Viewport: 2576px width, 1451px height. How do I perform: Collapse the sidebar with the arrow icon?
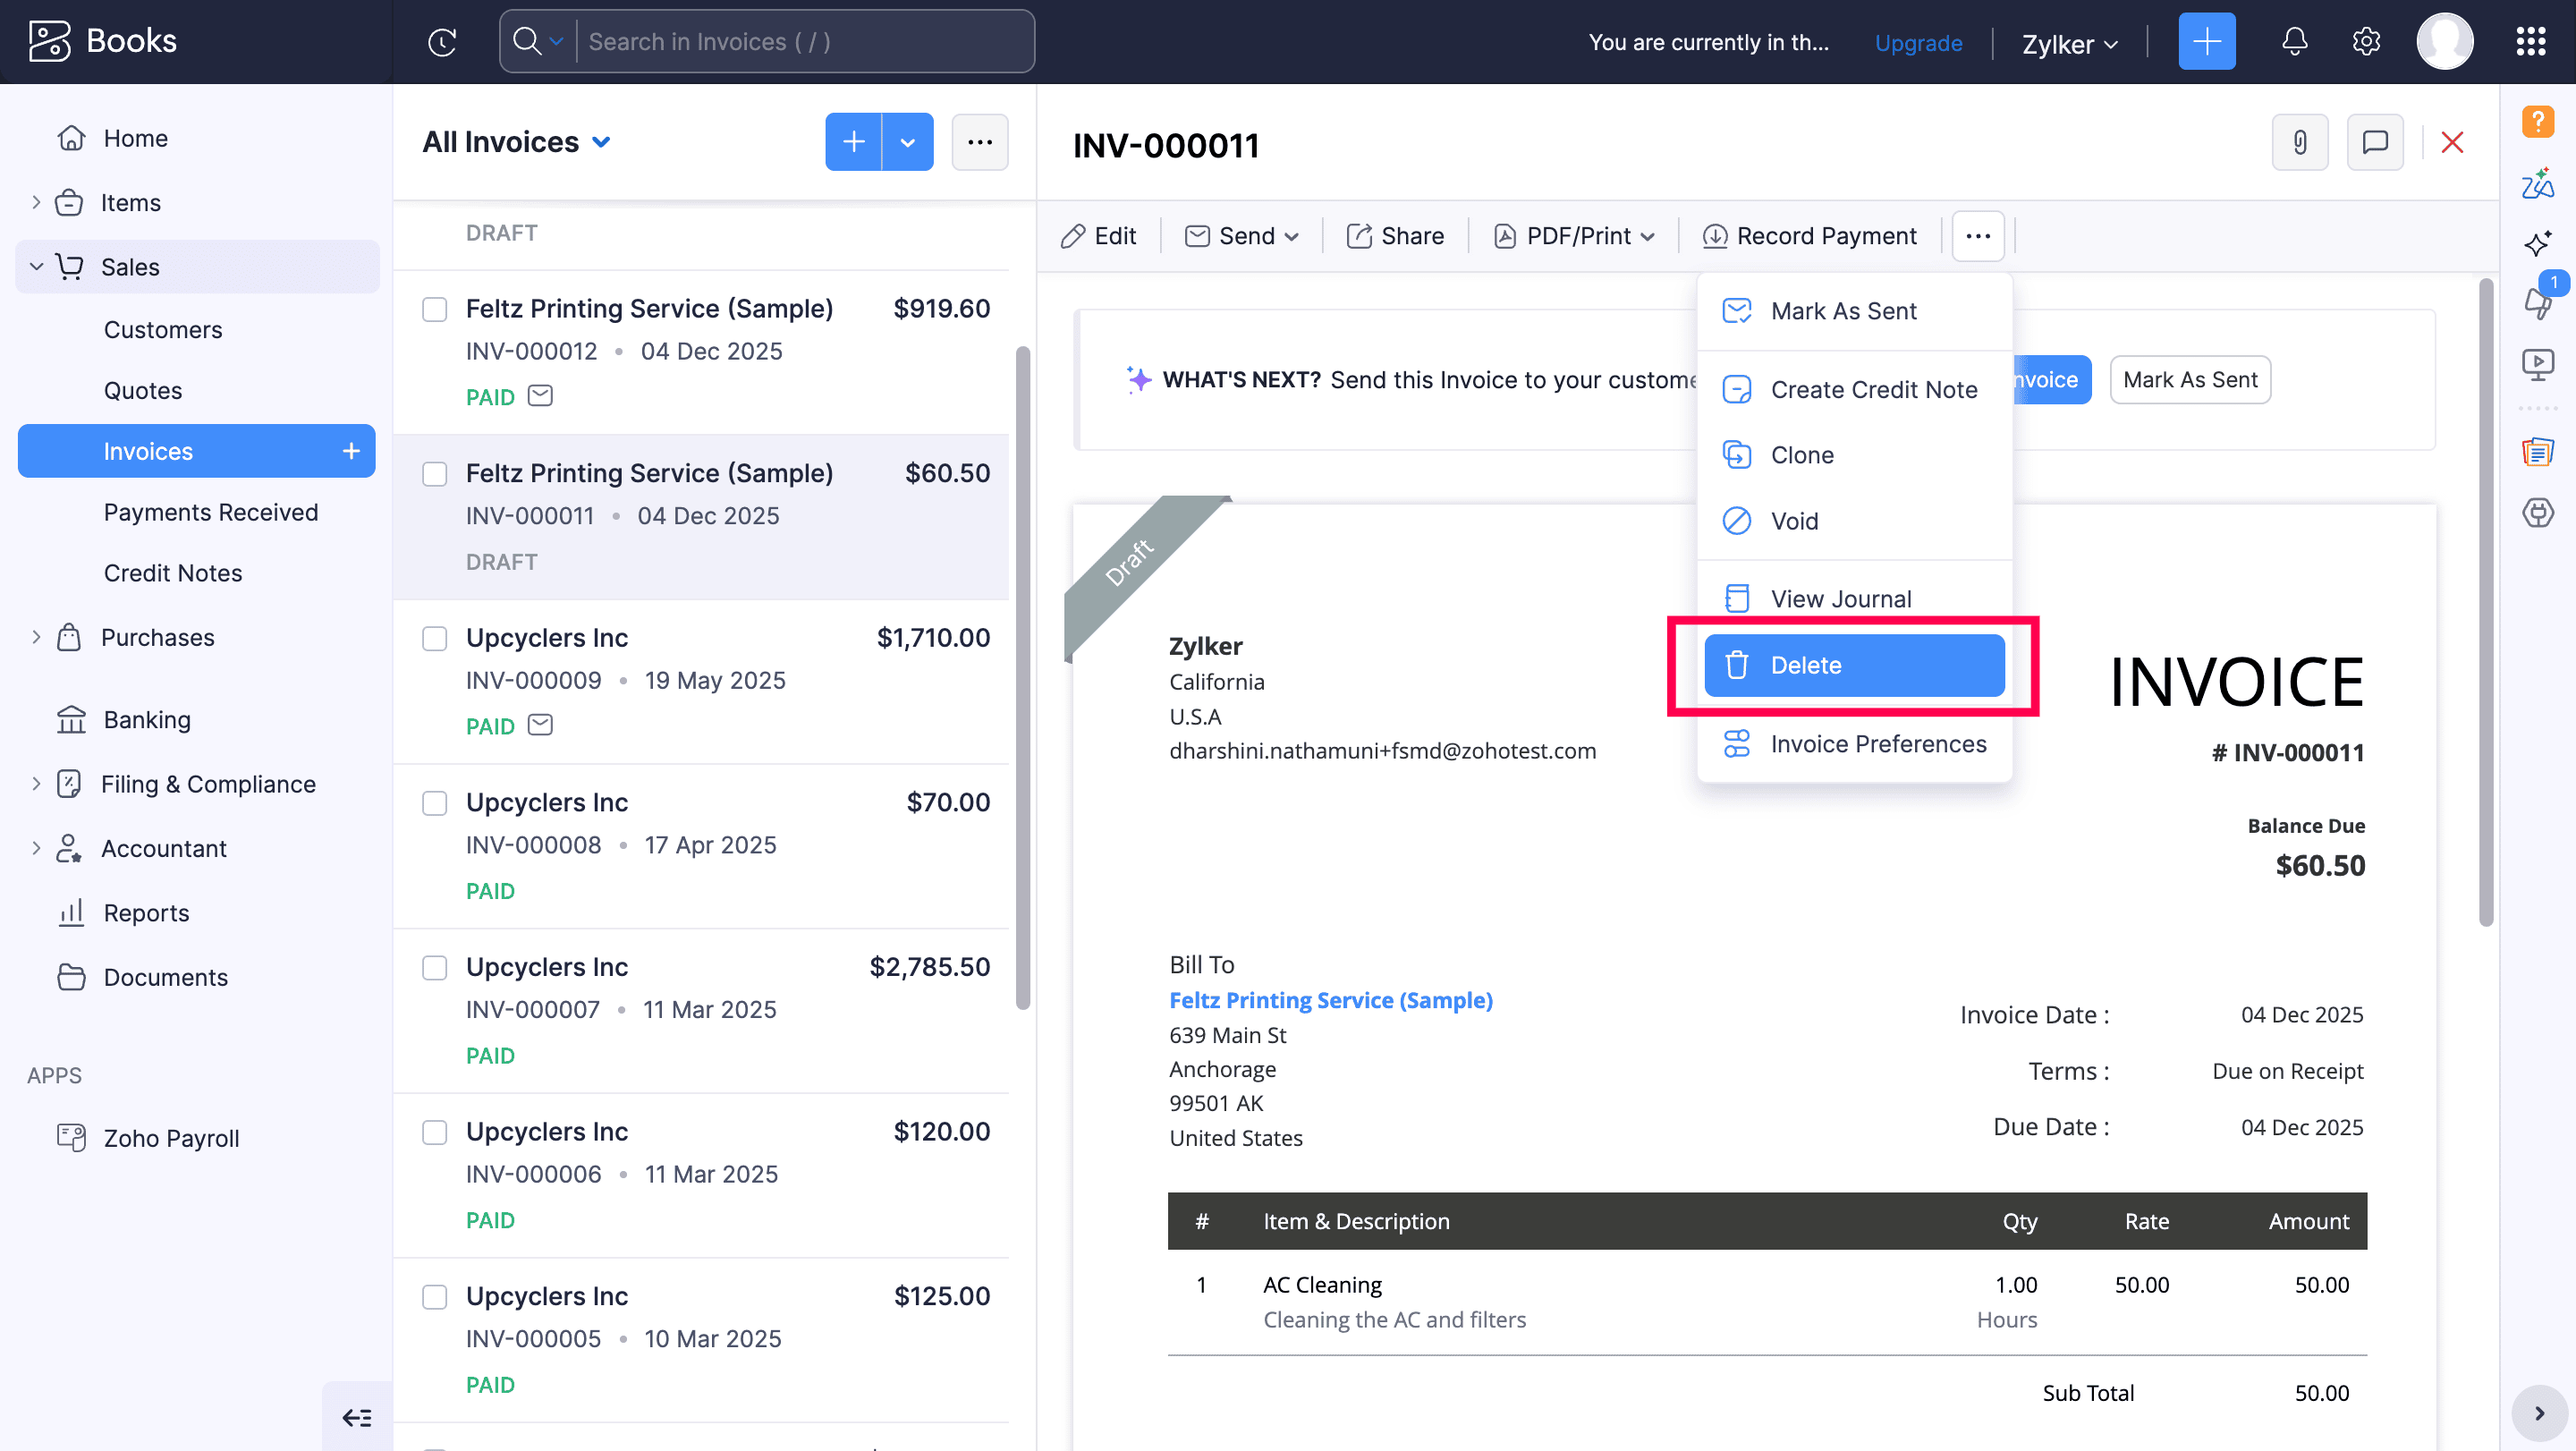[357, 1417]
